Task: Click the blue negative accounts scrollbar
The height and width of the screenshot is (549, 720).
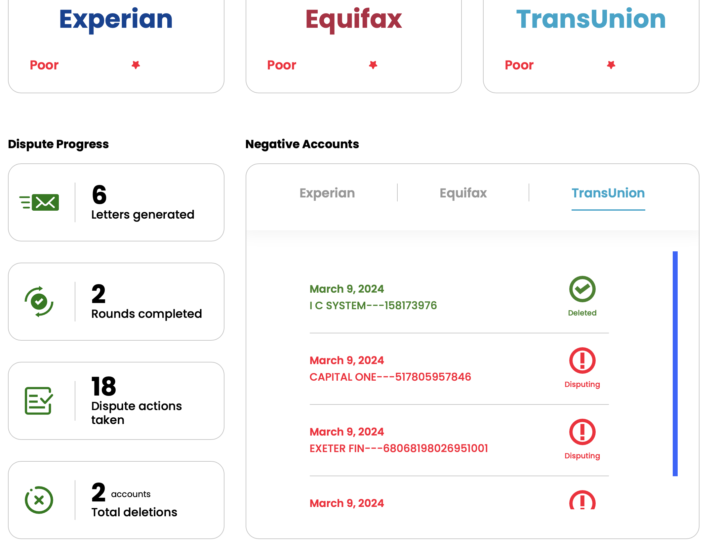Action: click(x=675, y=363)
